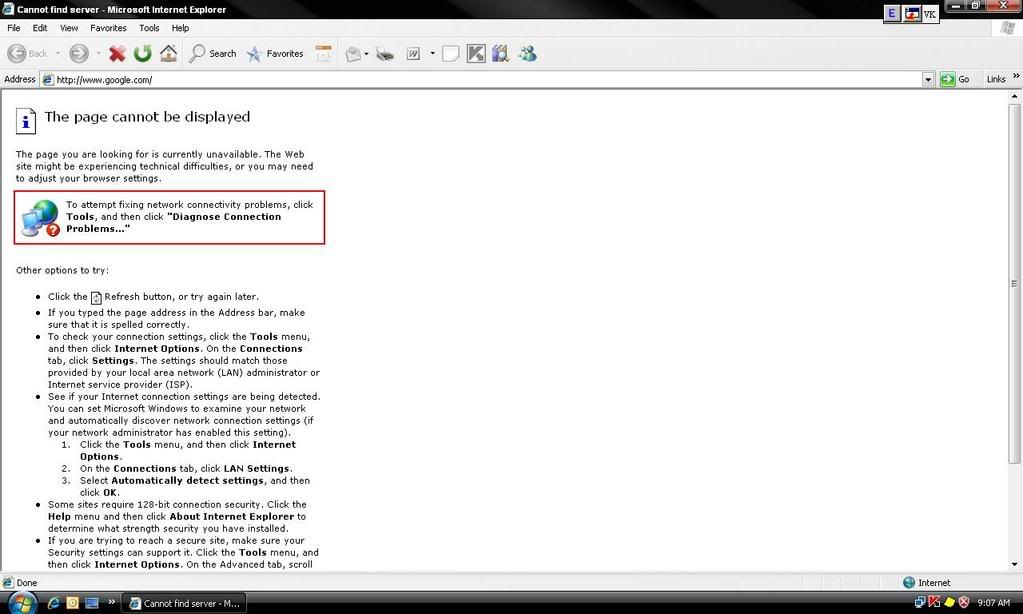
Task: Click the network connection tray icon
Action: coord(920,602)
